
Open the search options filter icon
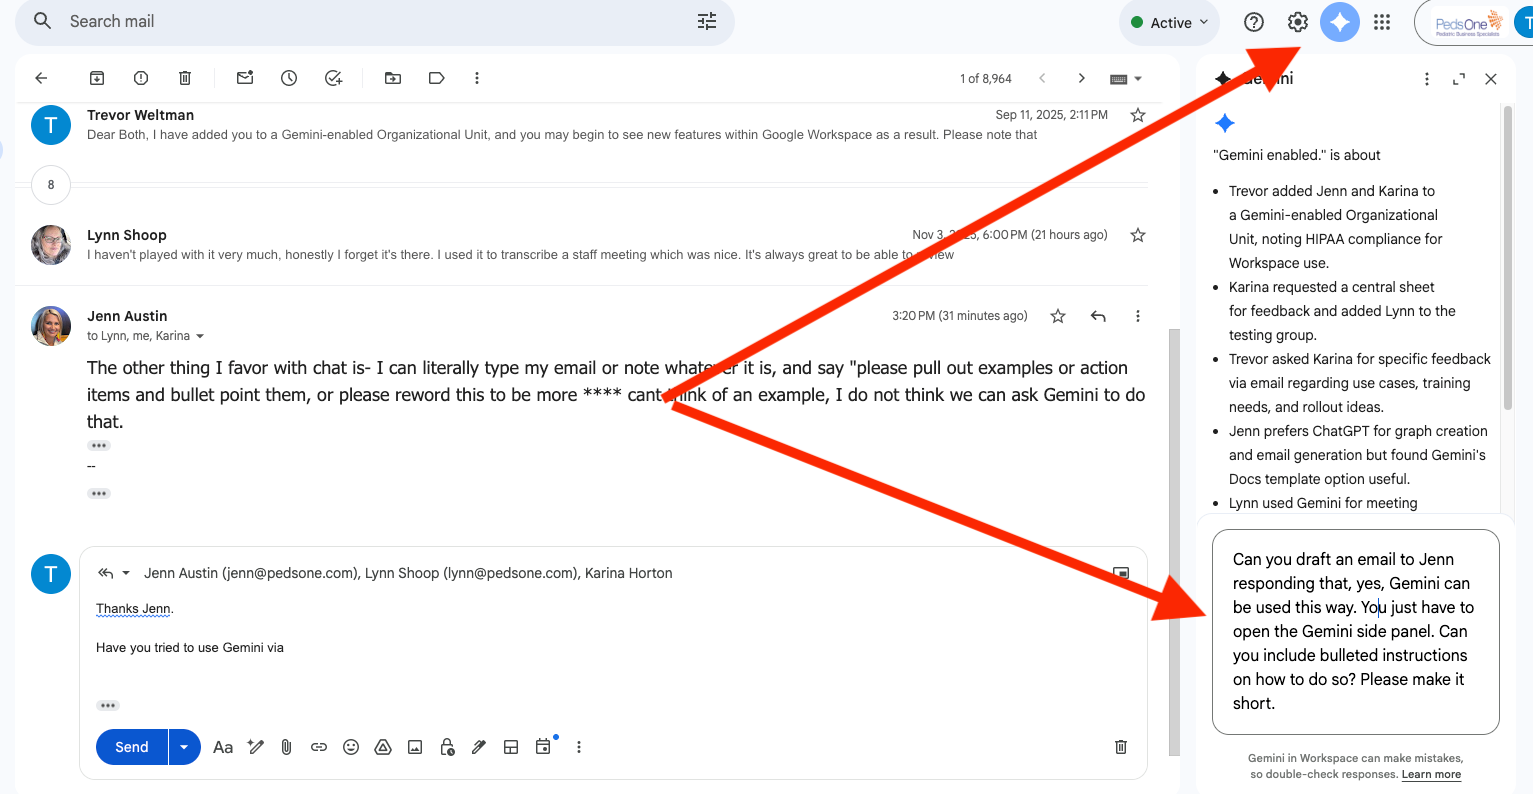(x=707, y=21)
